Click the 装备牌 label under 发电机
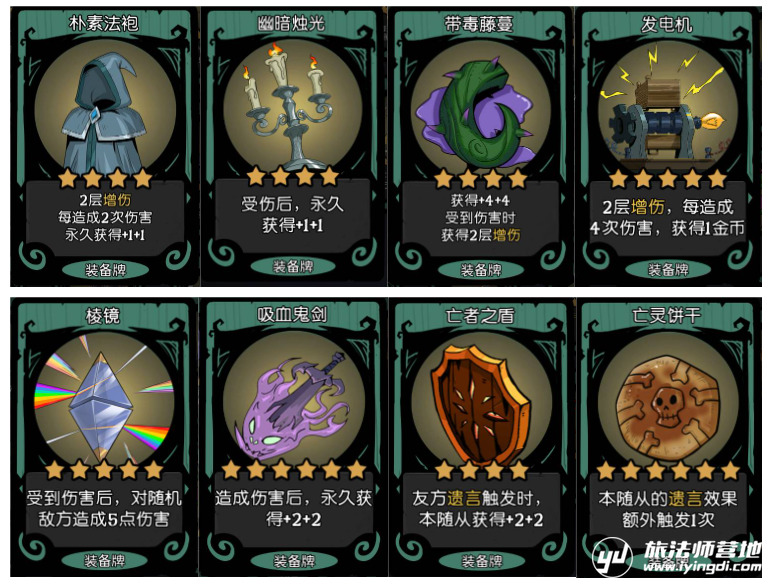Viewport: 772px width, 588px height. (x=668, y=270)
